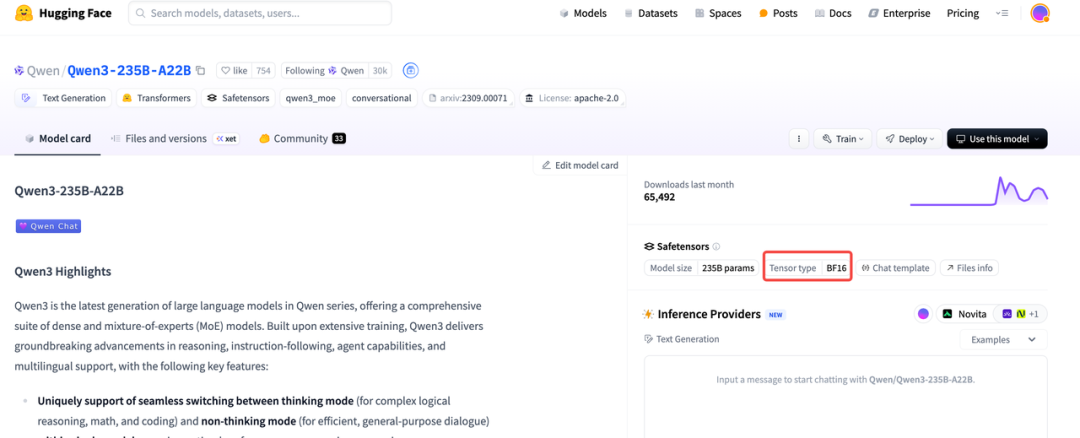Open Use this model dropdown
Screen dimensions: 1080x438
[997, 138]
